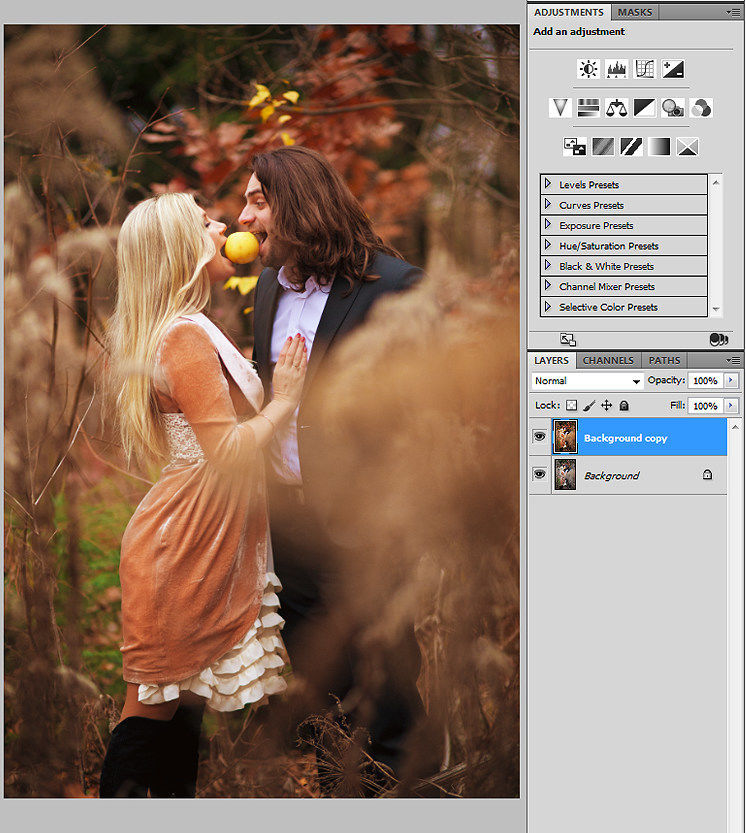Image resolution: width=746 pixels, height=833 pixels.
Task: Add a Brightness/Contrast adjustment
Action: tap(588, 69)
